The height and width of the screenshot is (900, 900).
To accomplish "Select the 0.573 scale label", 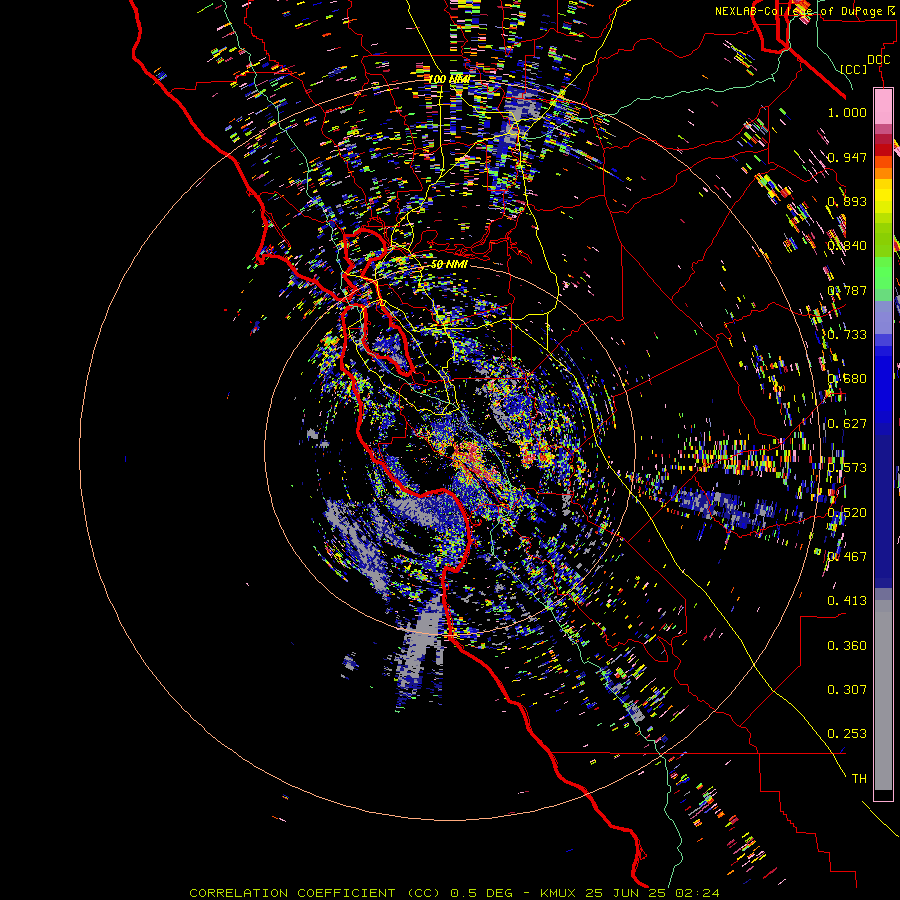I will [x=847, y=468].
